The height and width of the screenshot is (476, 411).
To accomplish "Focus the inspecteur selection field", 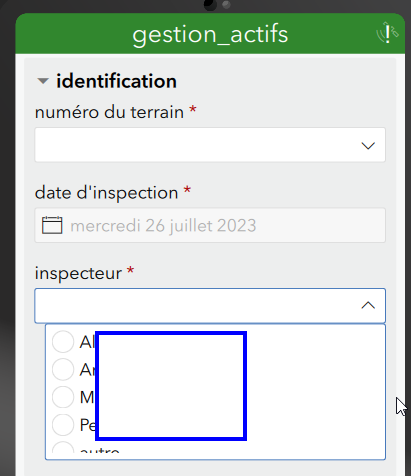I will point(210,306).
